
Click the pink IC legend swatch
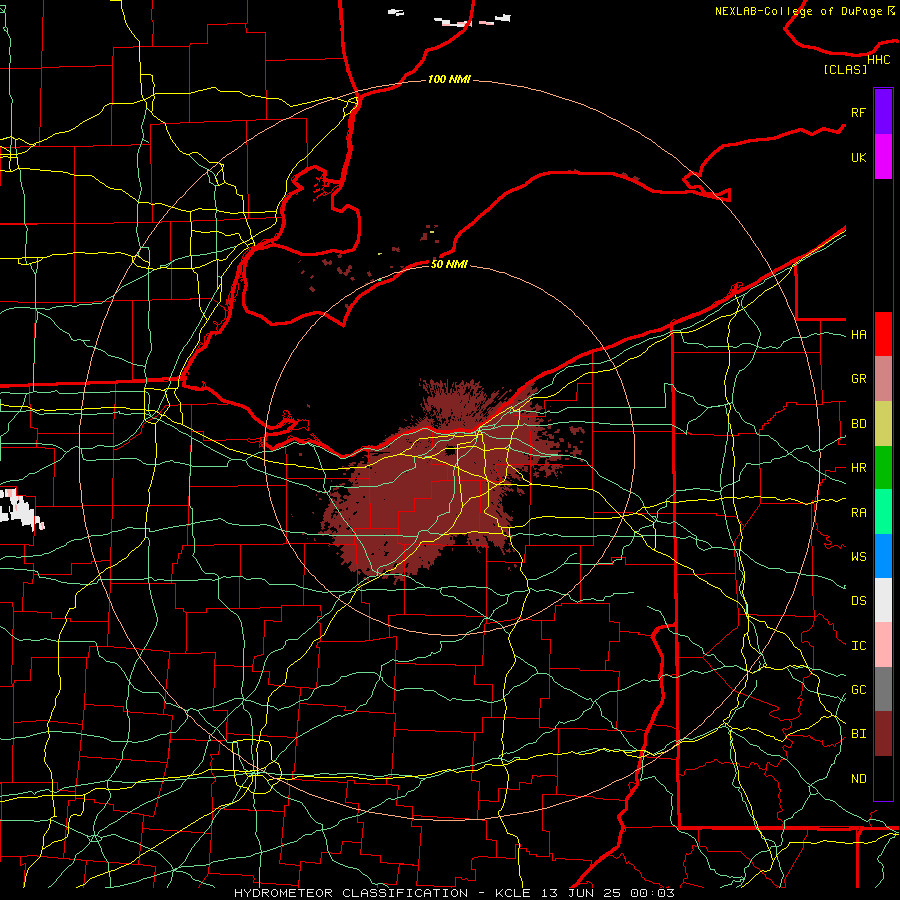pos(883,645)
